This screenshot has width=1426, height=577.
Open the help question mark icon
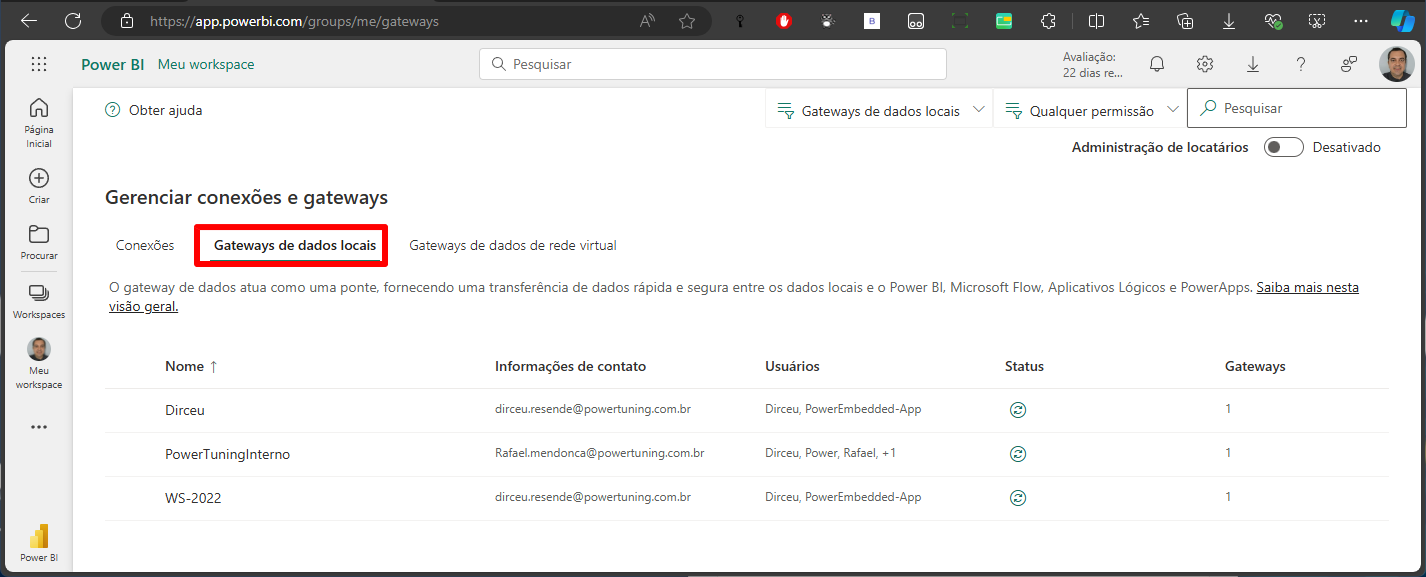1301,64
